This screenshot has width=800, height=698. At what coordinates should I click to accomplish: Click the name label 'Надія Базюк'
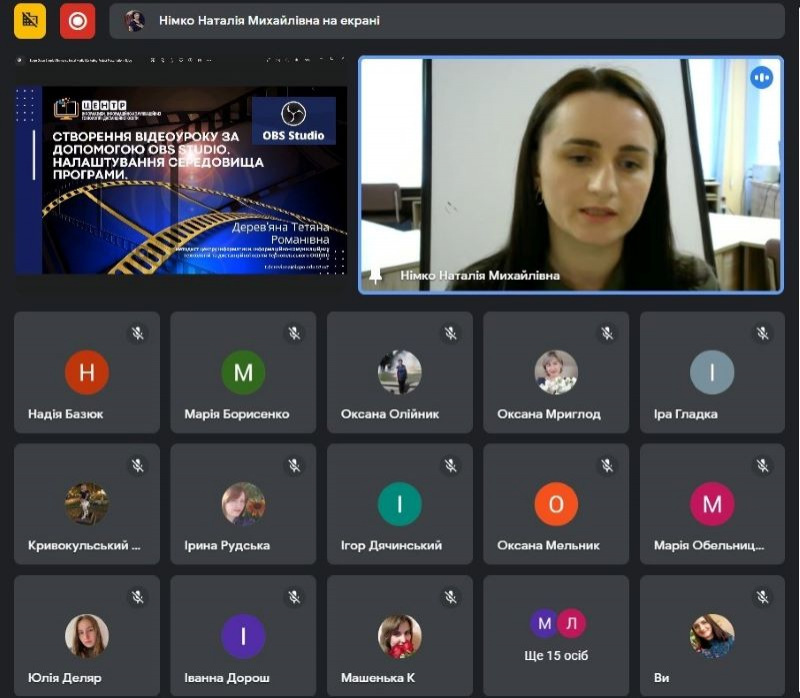click(x=65, y=414)
